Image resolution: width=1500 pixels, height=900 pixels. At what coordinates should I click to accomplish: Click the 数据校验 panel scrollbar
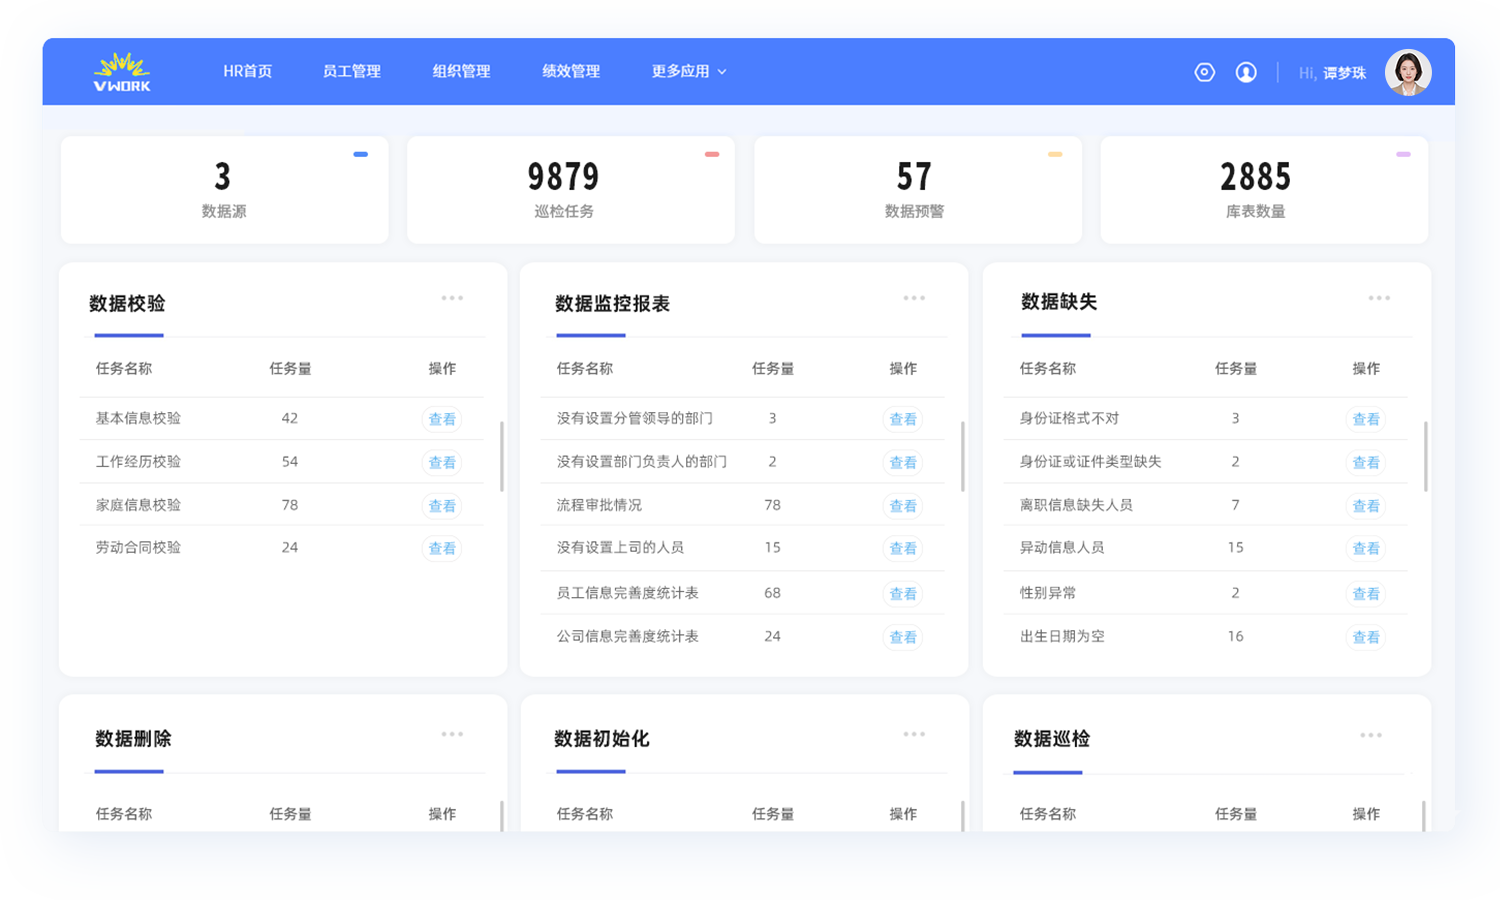(501, 456)
